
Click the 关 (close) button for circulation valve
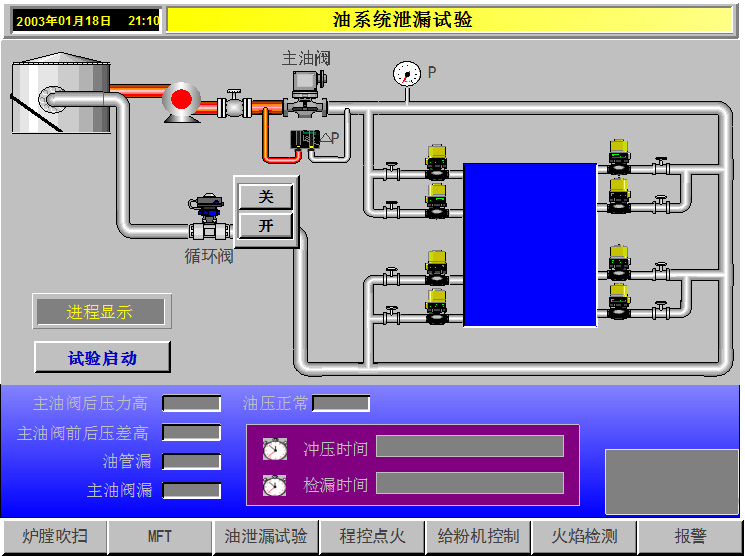(266, 197)
